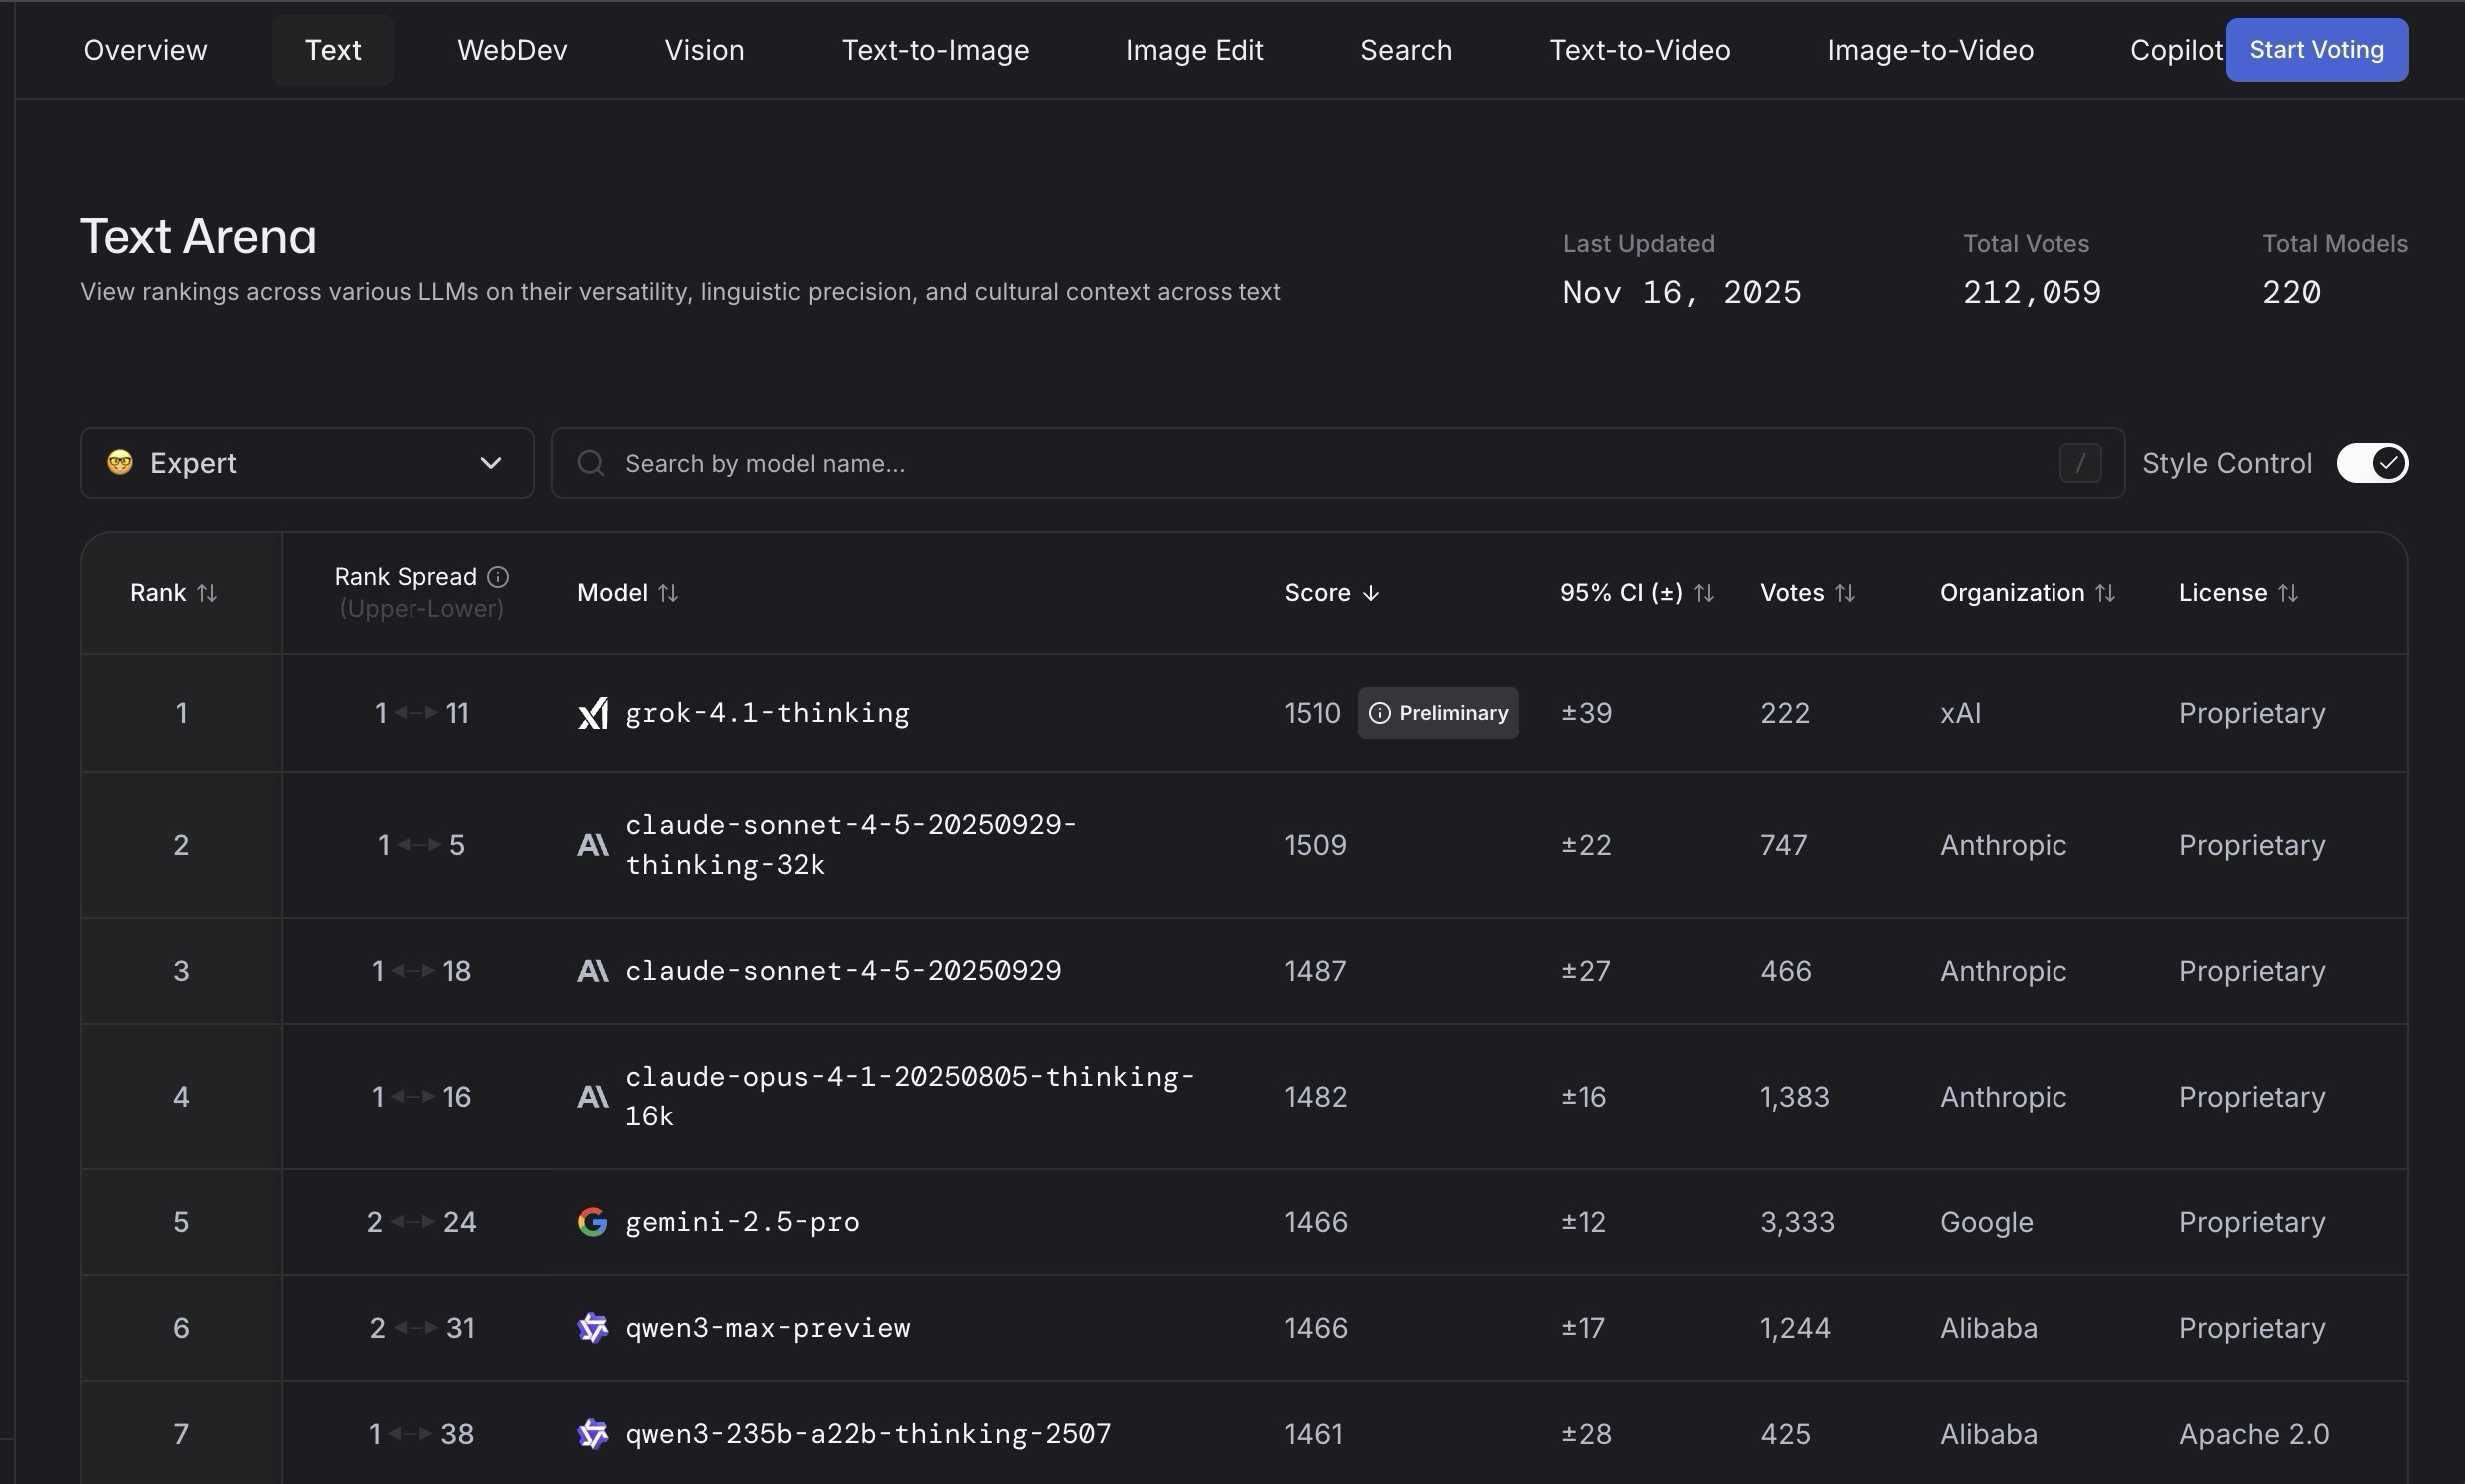This screenshot has width=2465, height=1484.
Task: Sort by Rank using its arrows icon
Action: (x=207, y=593)
